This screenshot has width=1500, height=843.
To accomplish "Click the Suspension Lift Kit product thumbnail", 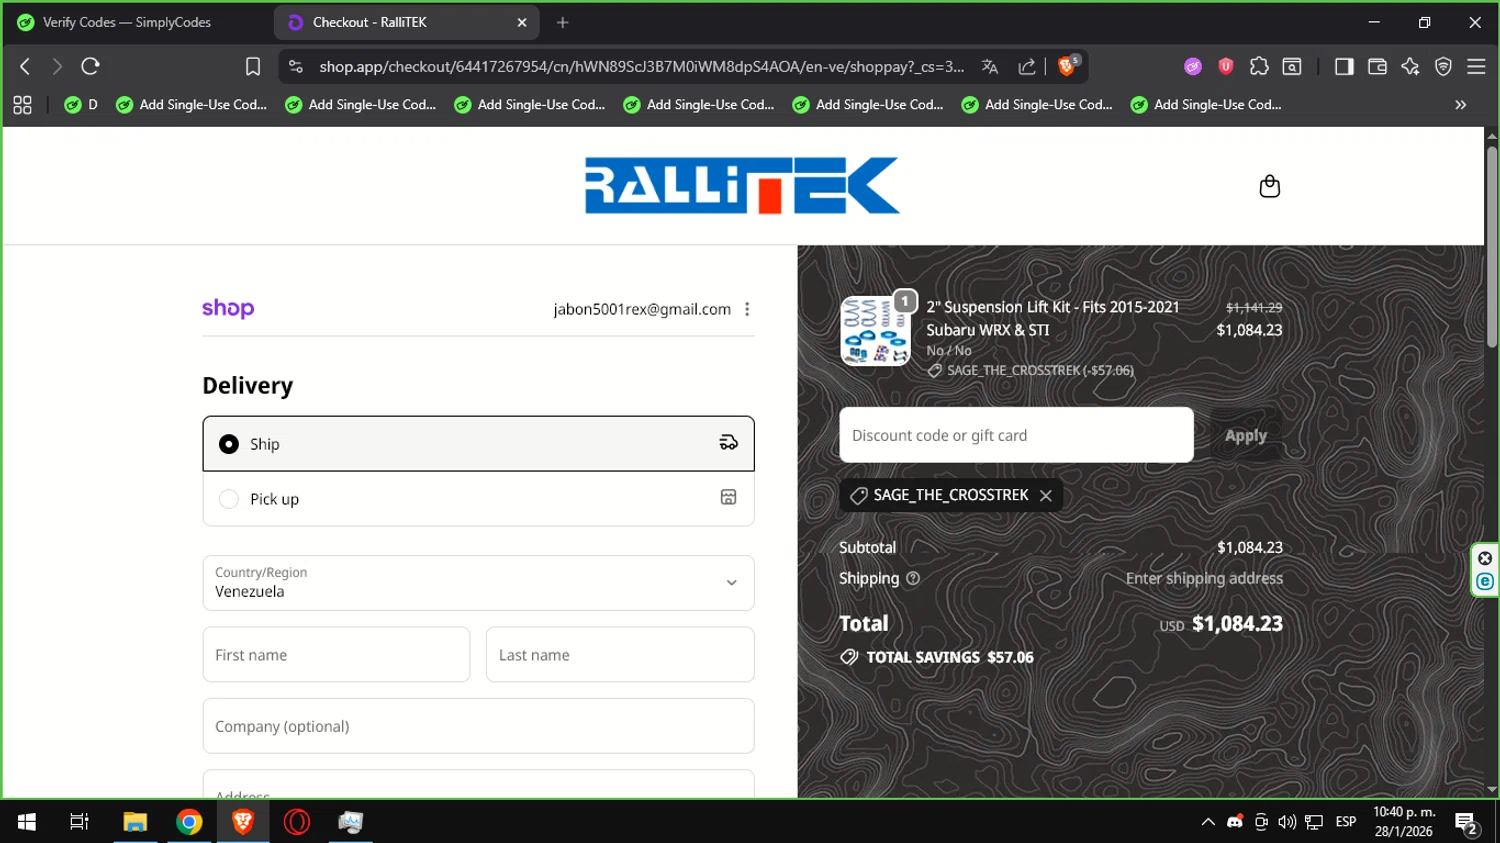I will click(x=875, y=331).
